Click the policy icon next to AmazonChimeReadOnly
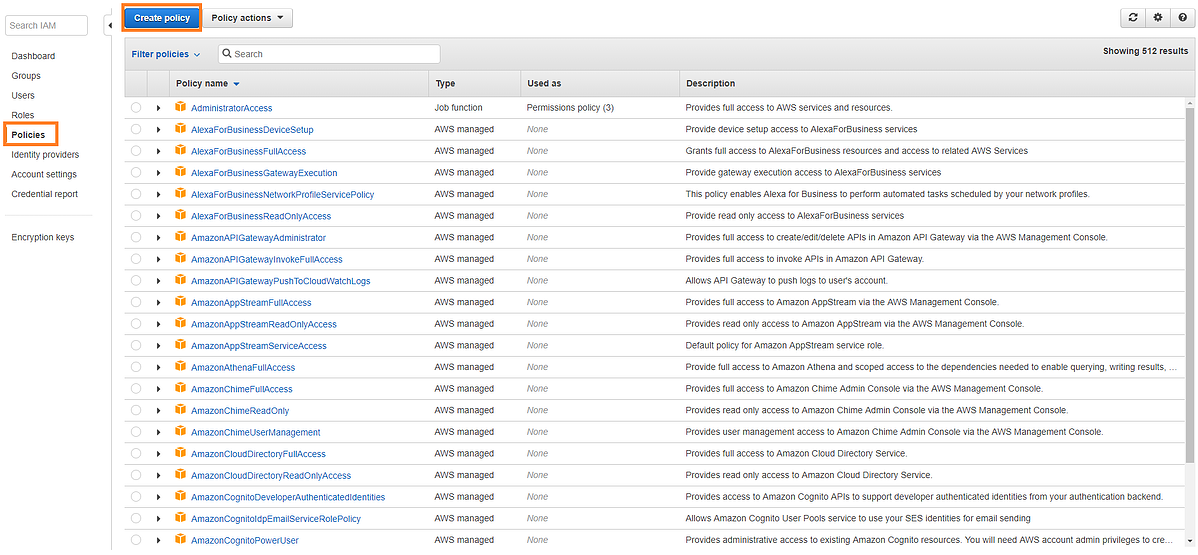 click(x=181, y=410)
